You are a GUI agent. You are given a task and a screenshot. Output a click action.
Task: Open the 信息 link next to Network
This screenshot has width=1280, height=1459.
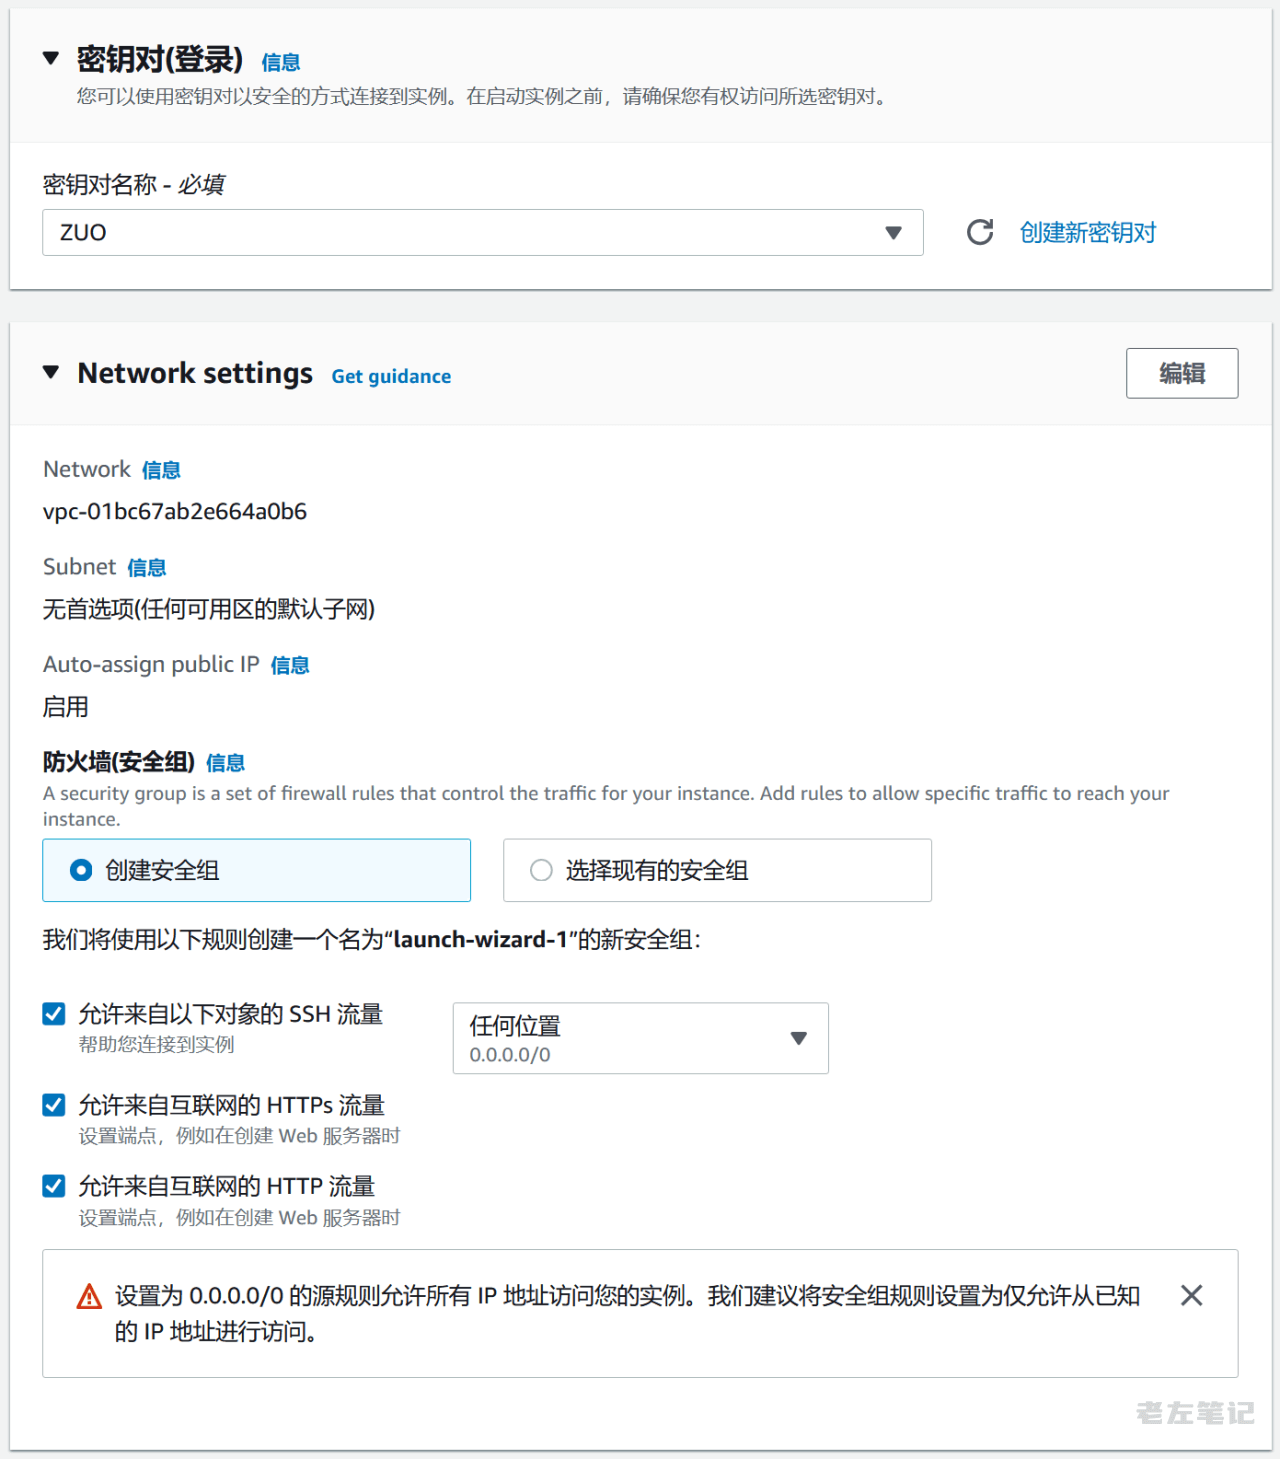pos(161,470)
